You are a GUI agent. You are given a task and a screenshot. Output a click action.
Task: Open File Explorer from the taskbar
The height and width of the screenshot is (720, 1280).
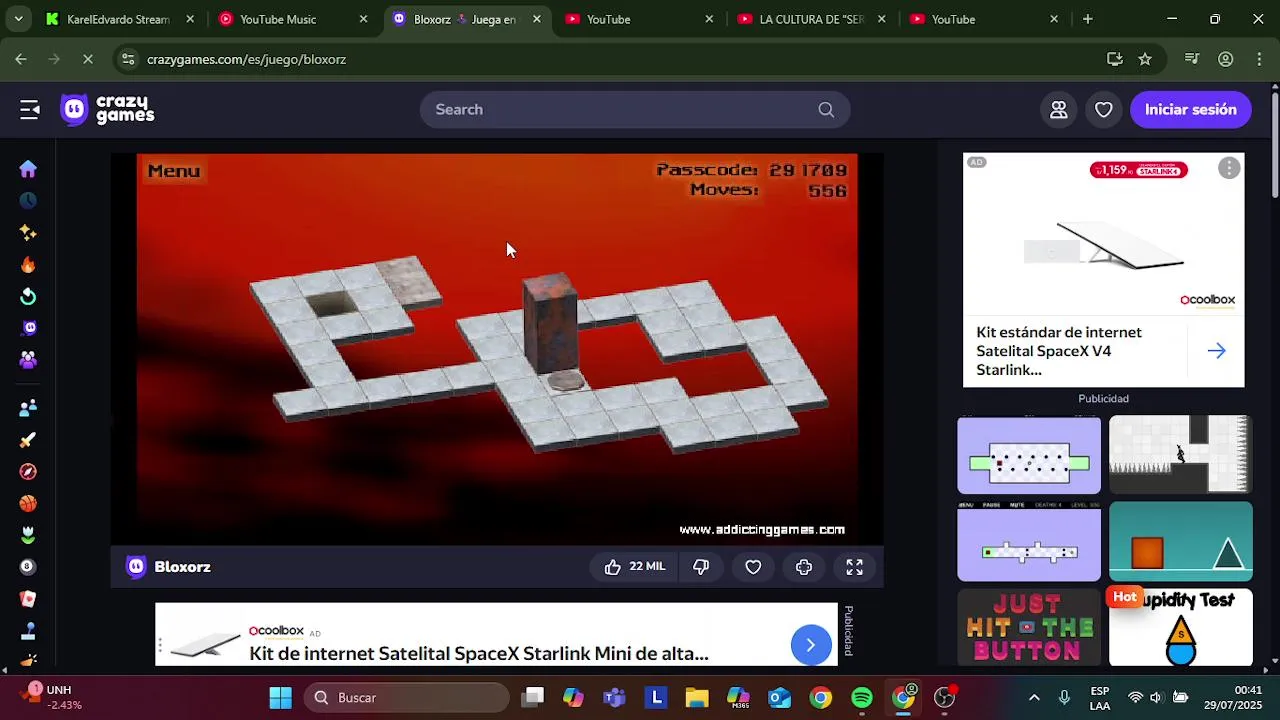(x=697, y=698)
